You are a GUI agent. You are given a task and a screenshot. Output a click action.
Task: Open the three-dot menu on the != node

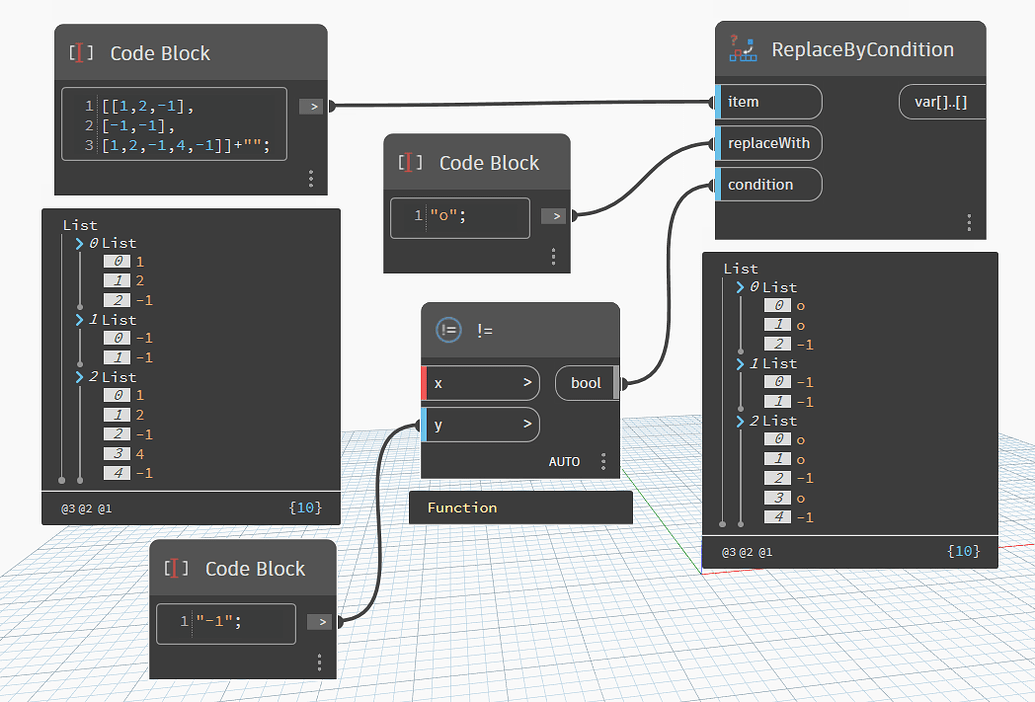[603, 461]
